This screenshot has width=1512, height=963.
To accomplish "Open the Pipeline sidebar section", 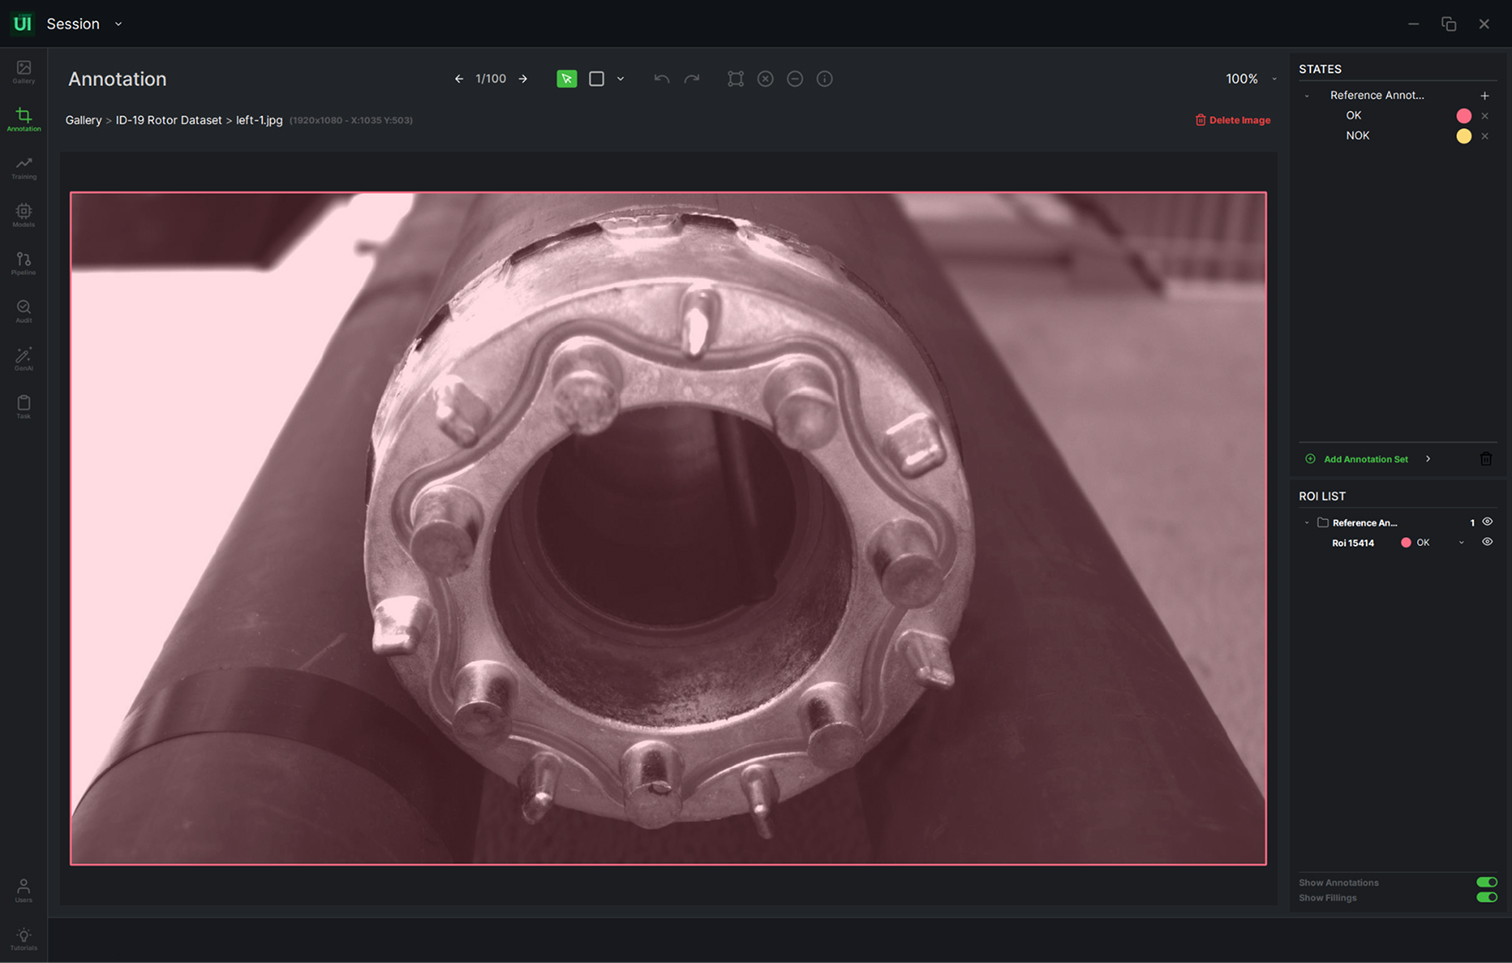I will point(23,263).
